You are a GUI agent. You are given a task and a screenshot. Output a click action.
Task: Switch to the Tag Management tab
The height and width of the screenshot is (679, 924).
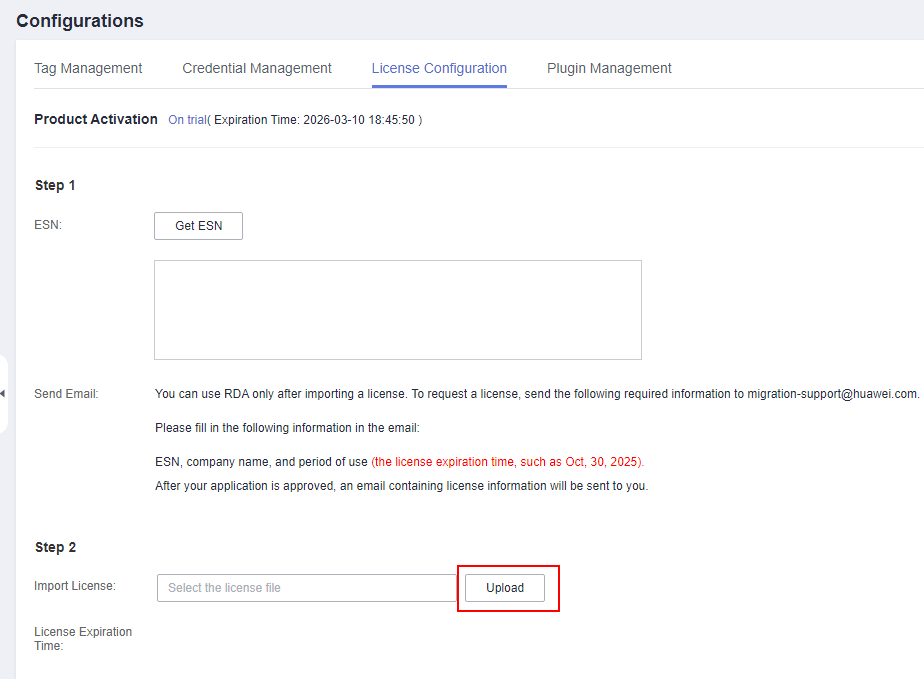[x=88, y=68]
